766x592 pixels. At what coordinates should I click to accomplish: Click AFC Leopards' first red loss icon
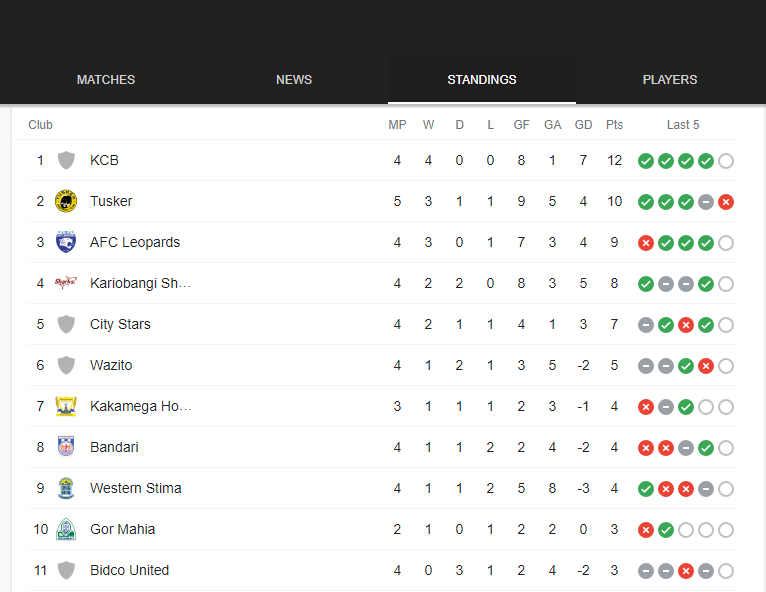(646, 243)
